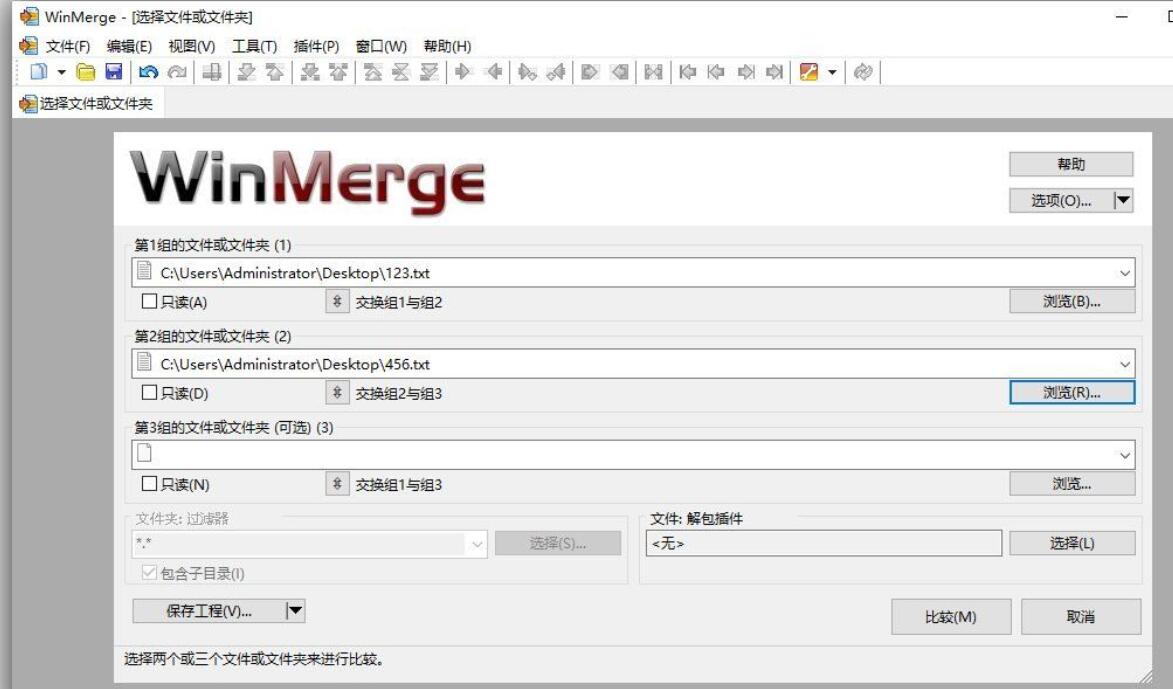Screen dimensions: 1173x689
Task: Click the Current Difference toolbar icon
Action: (401, 72)
